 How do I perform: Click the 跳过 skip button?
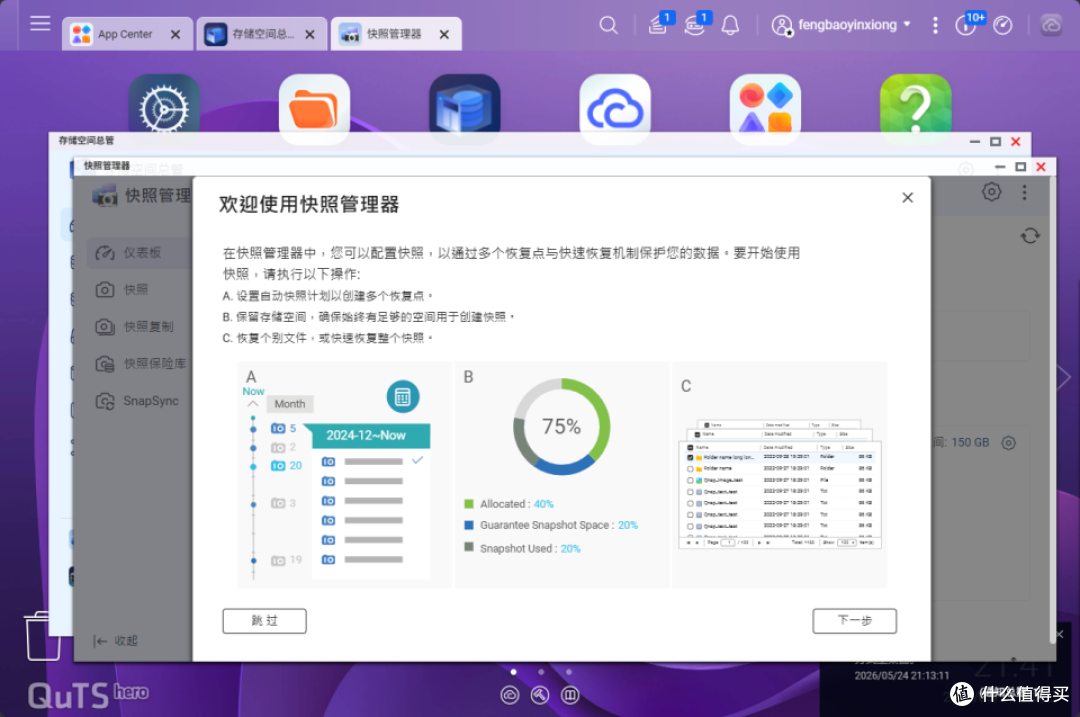264,621
